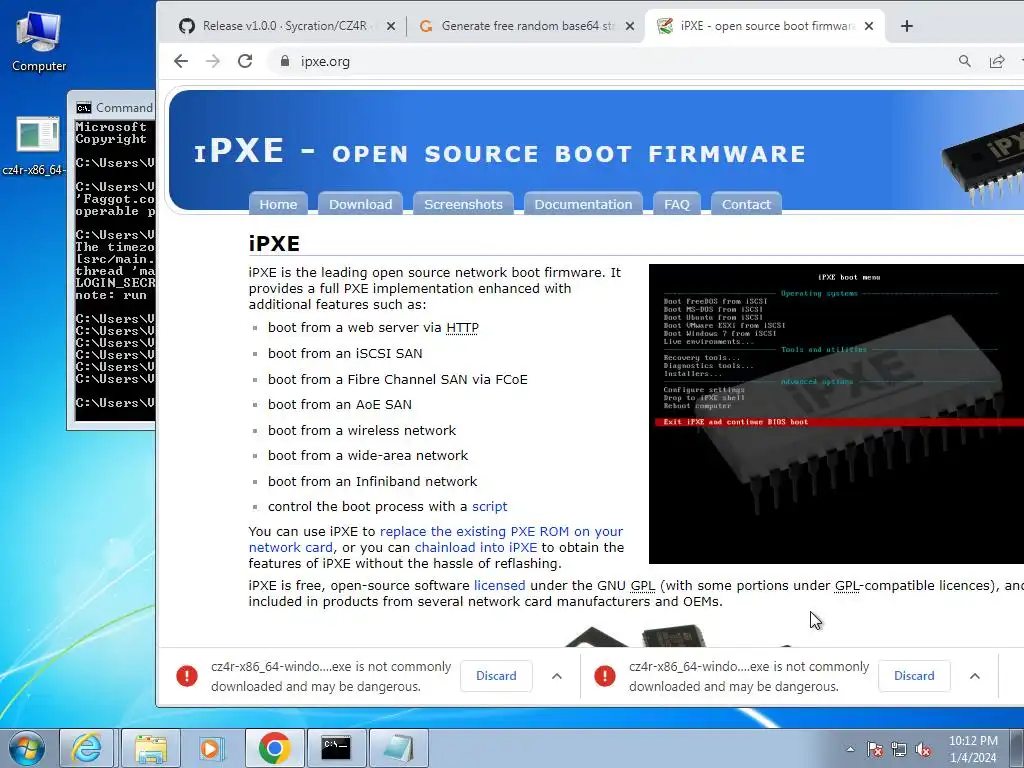Open the Documentation navigation tab
Image resolution: width=1024 pixels, height=768 pixels.
tap(583, 204)
